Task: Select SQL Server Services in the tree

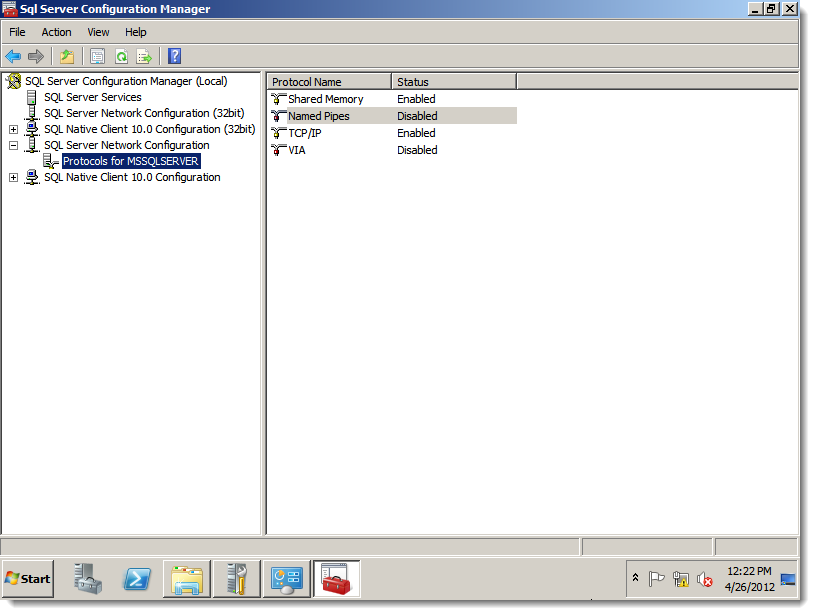Action: point(92,97)
